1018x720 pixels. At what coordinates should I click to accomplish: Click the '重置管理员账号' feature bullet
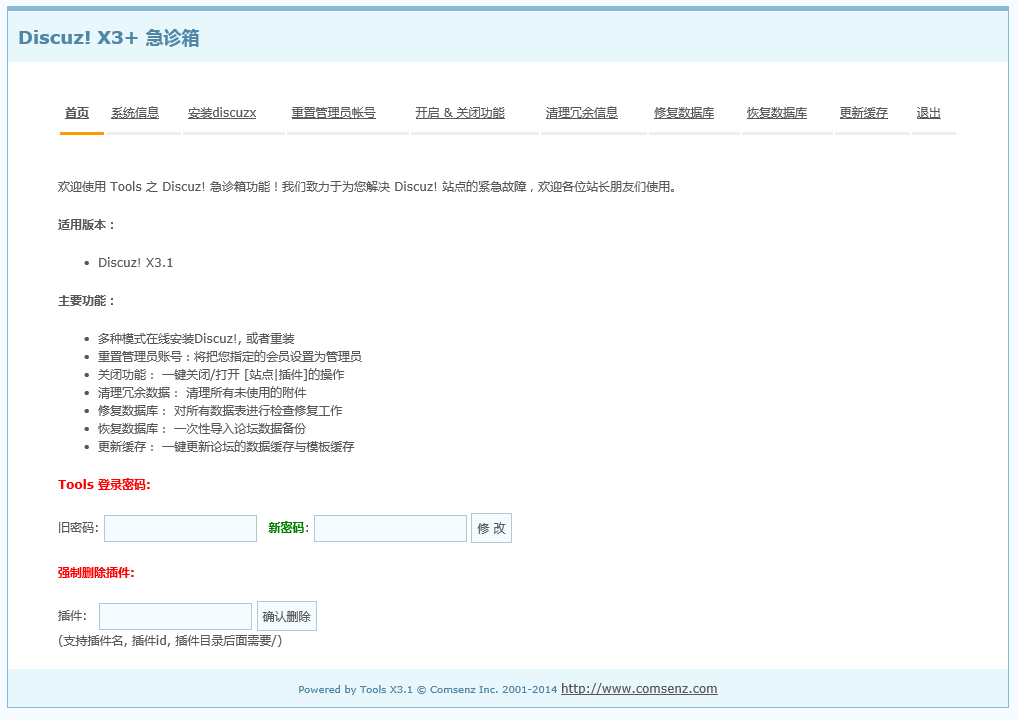[230, 357]
